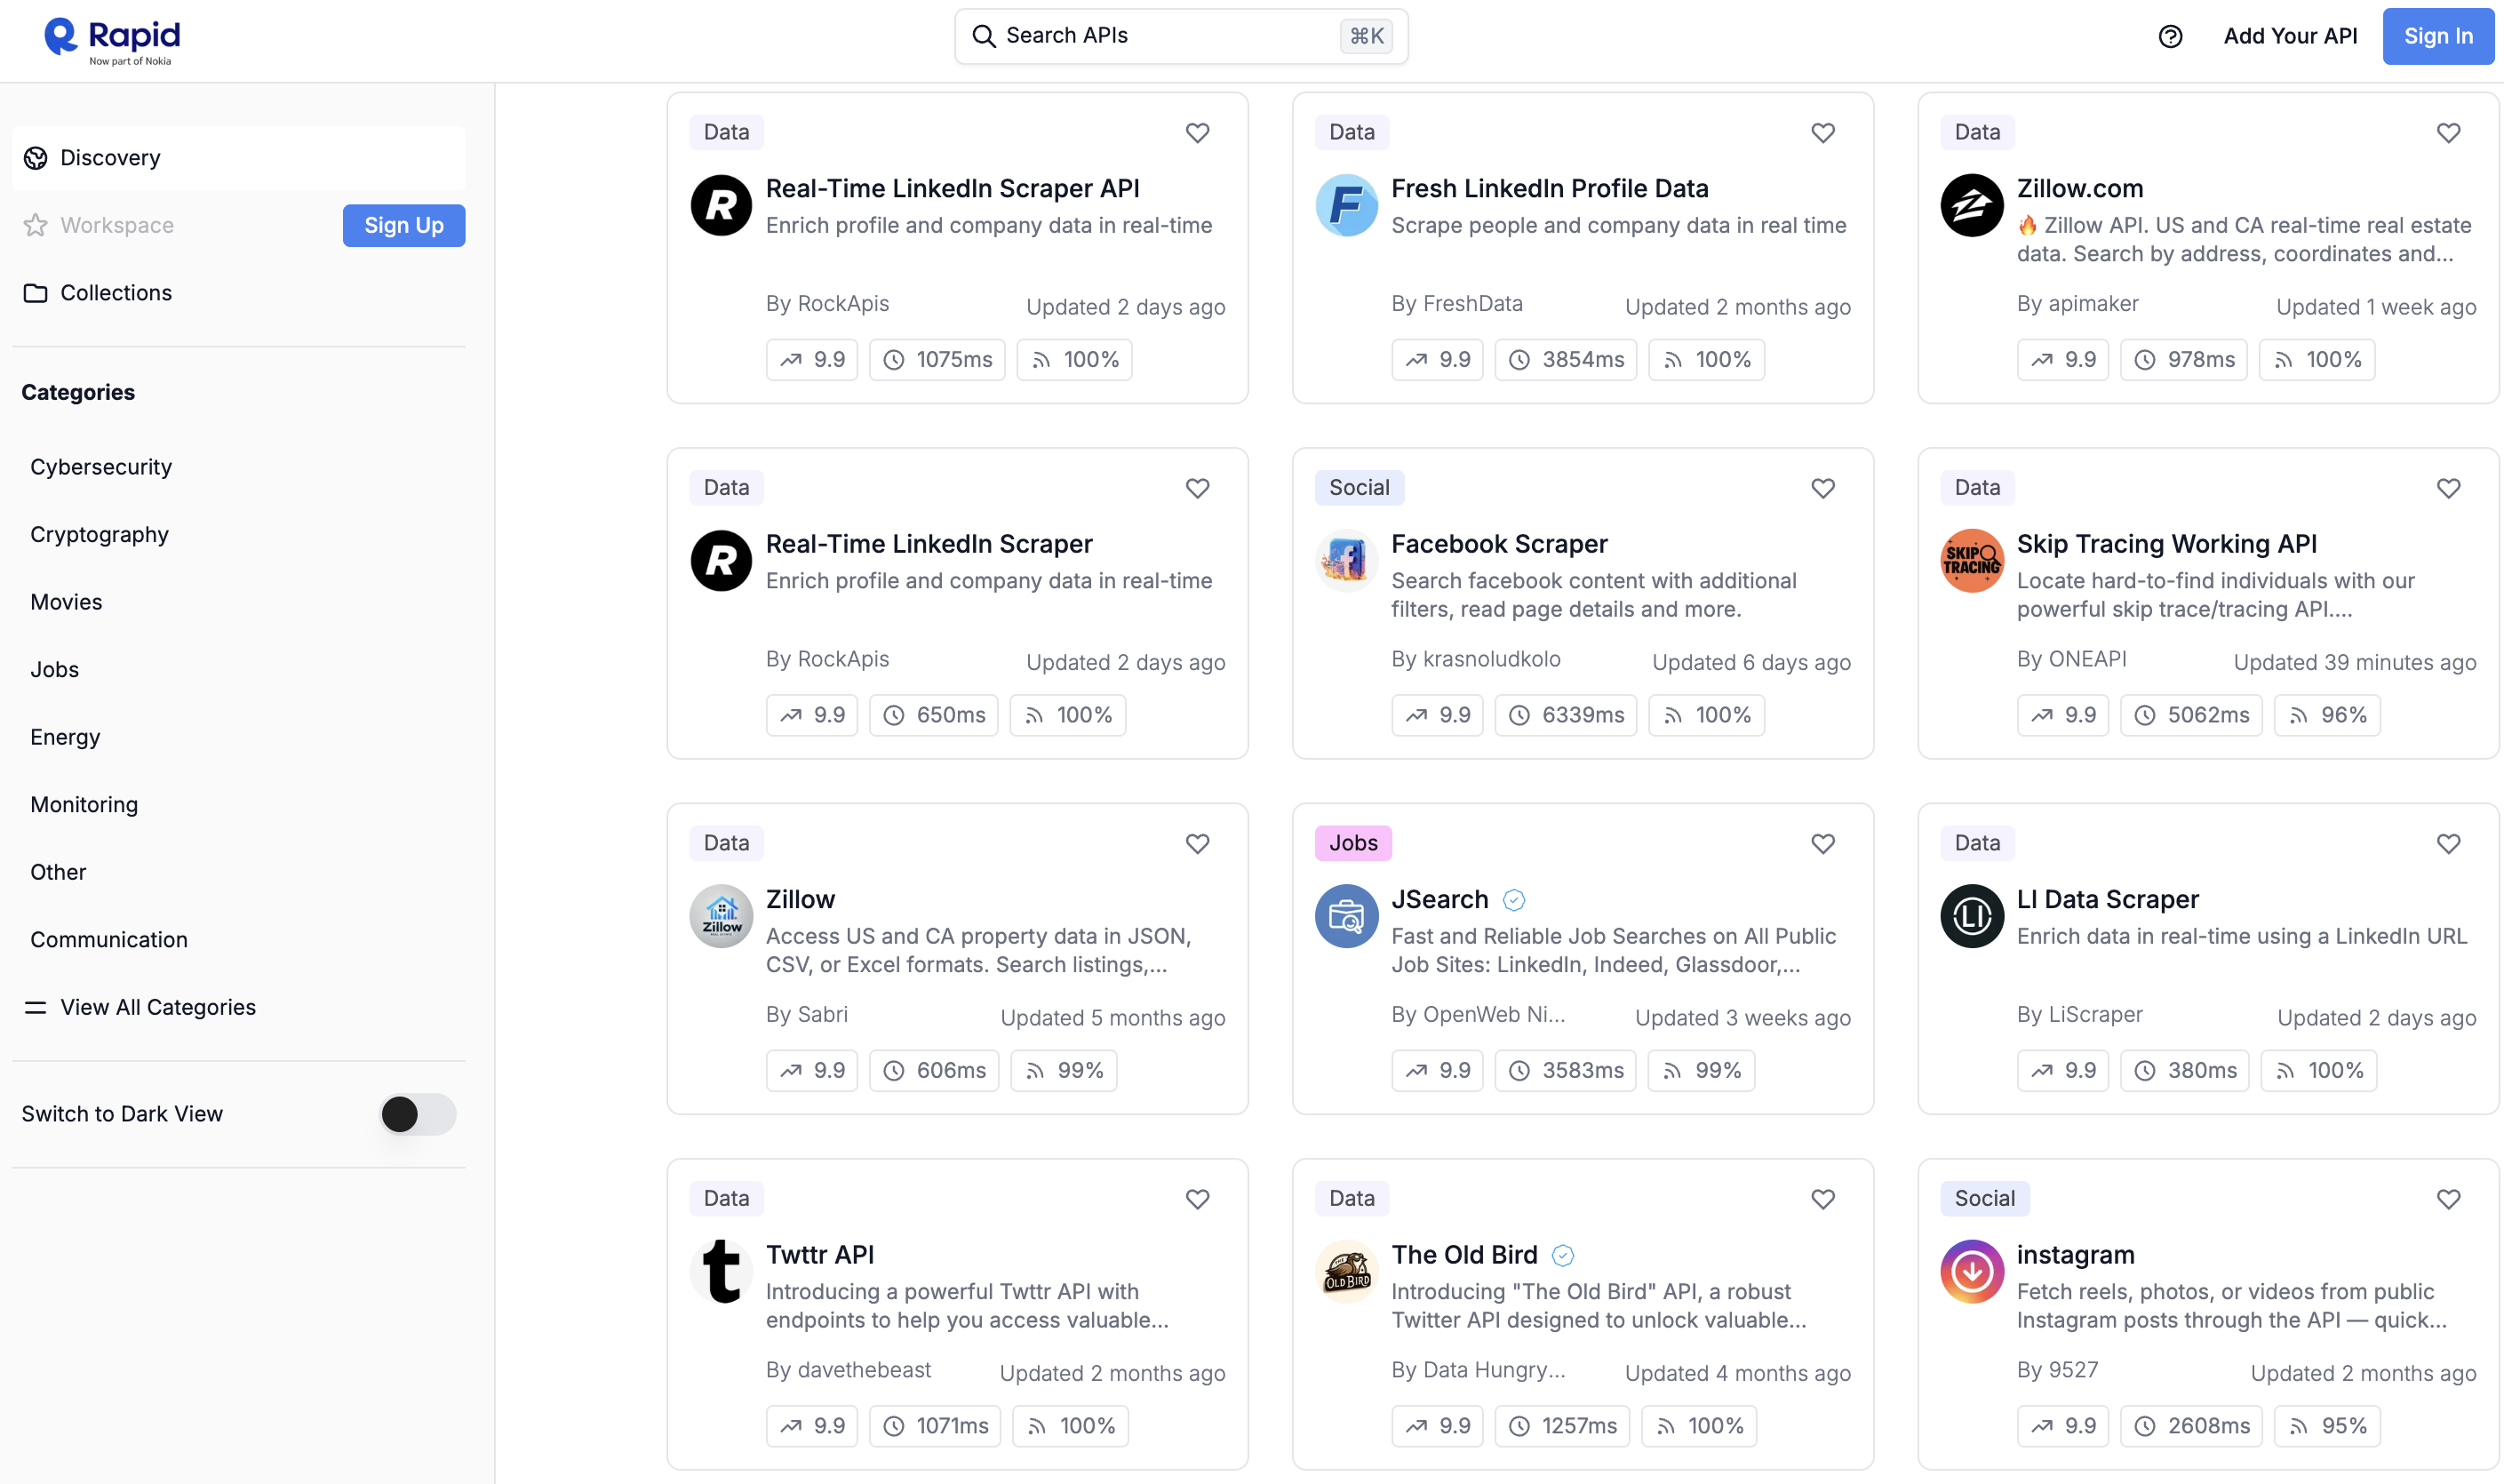2504x1484 pixels.
Task: Click the Sign In button
Action: [x=2437, y=36]
